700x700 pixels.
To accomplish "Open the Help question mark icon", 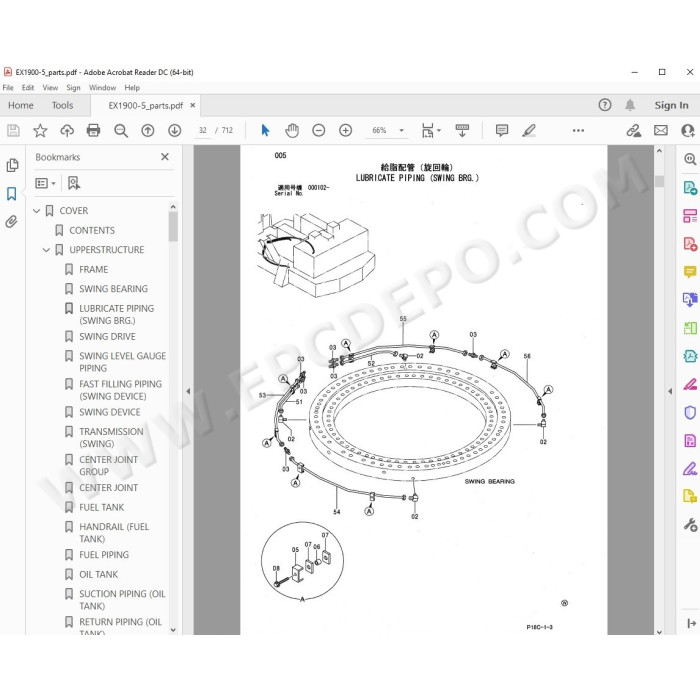I will click(x=605, y=105).
